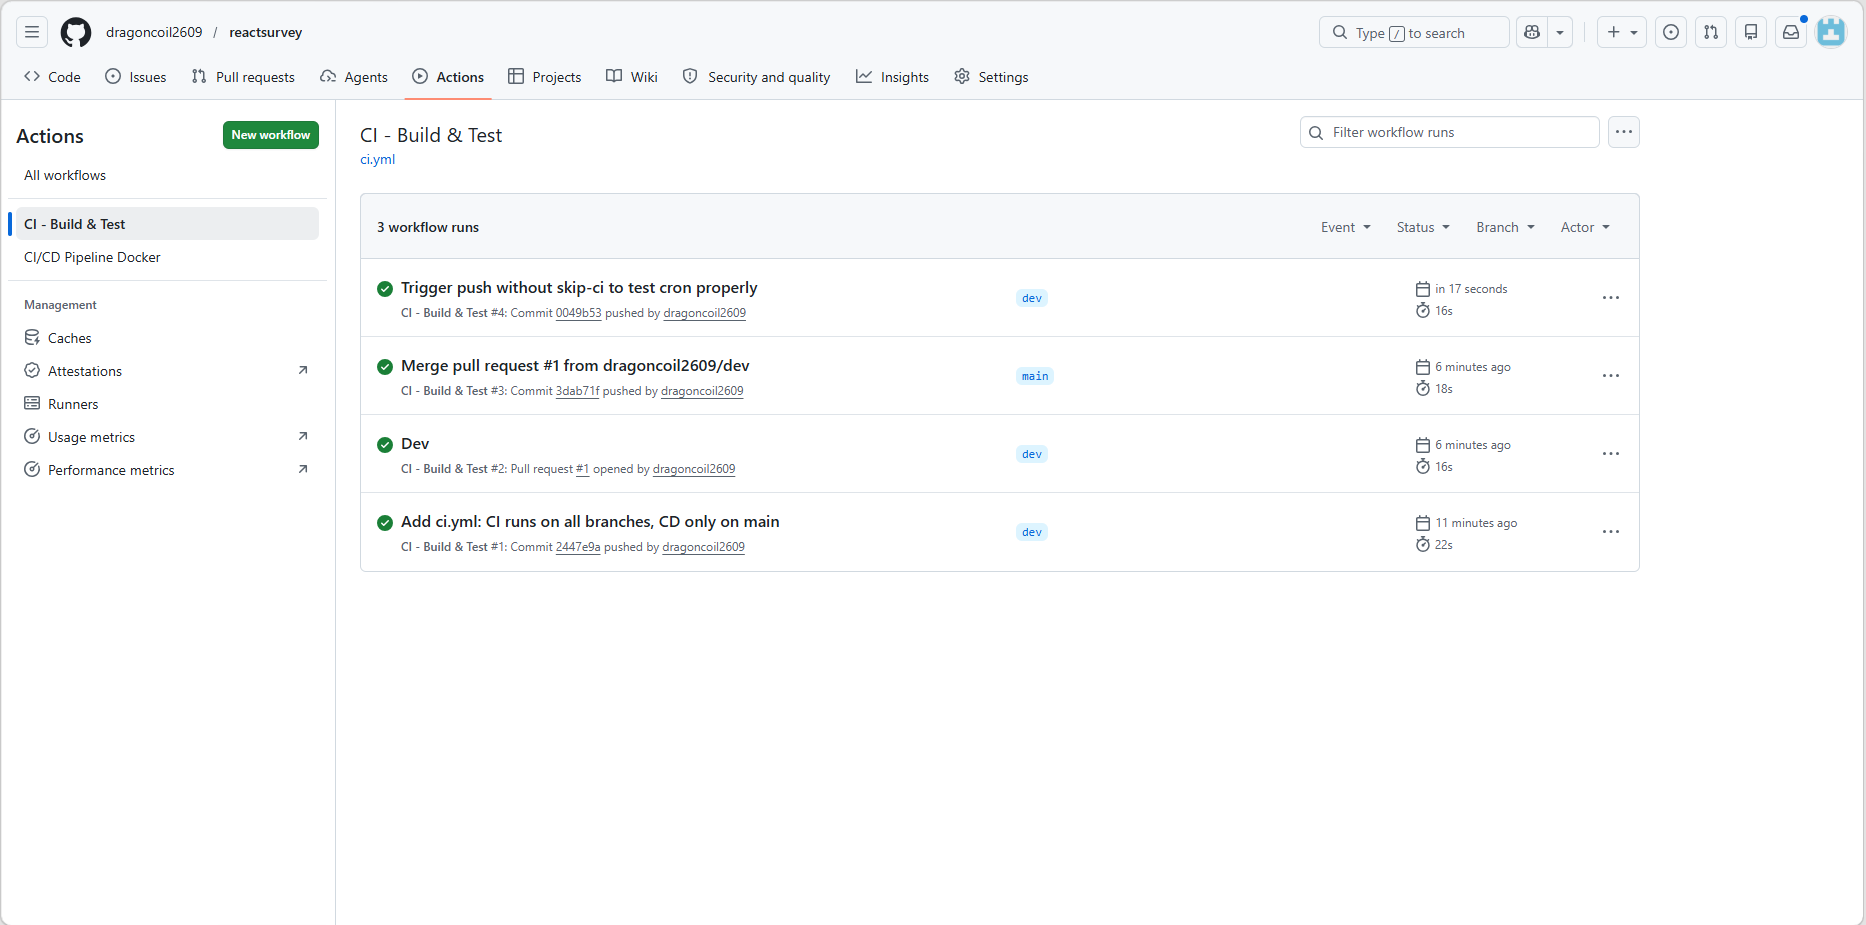1866x925 pixels.
Task: Open options menu for run #4
Action: [x=1611, y=298]
